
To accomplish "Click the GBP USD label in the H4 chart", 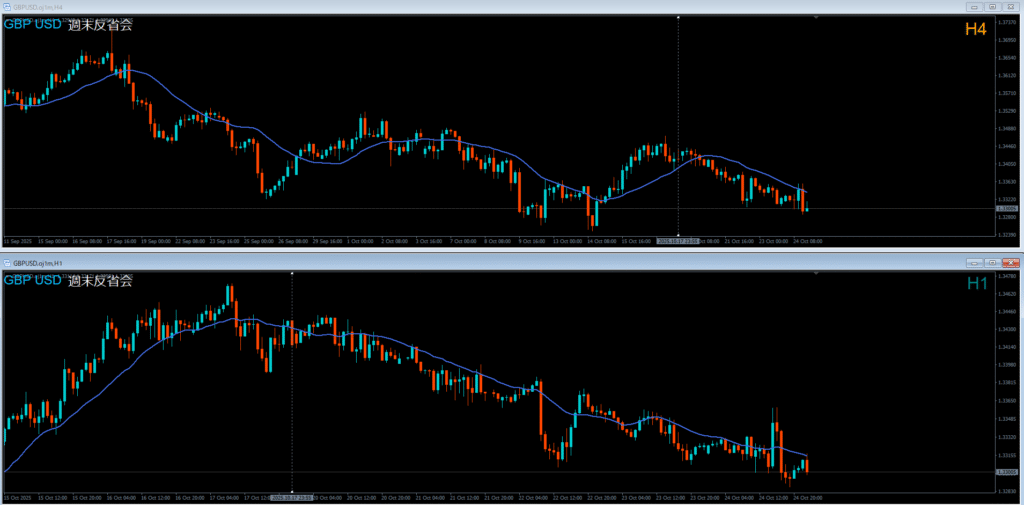I will point(33,25).
